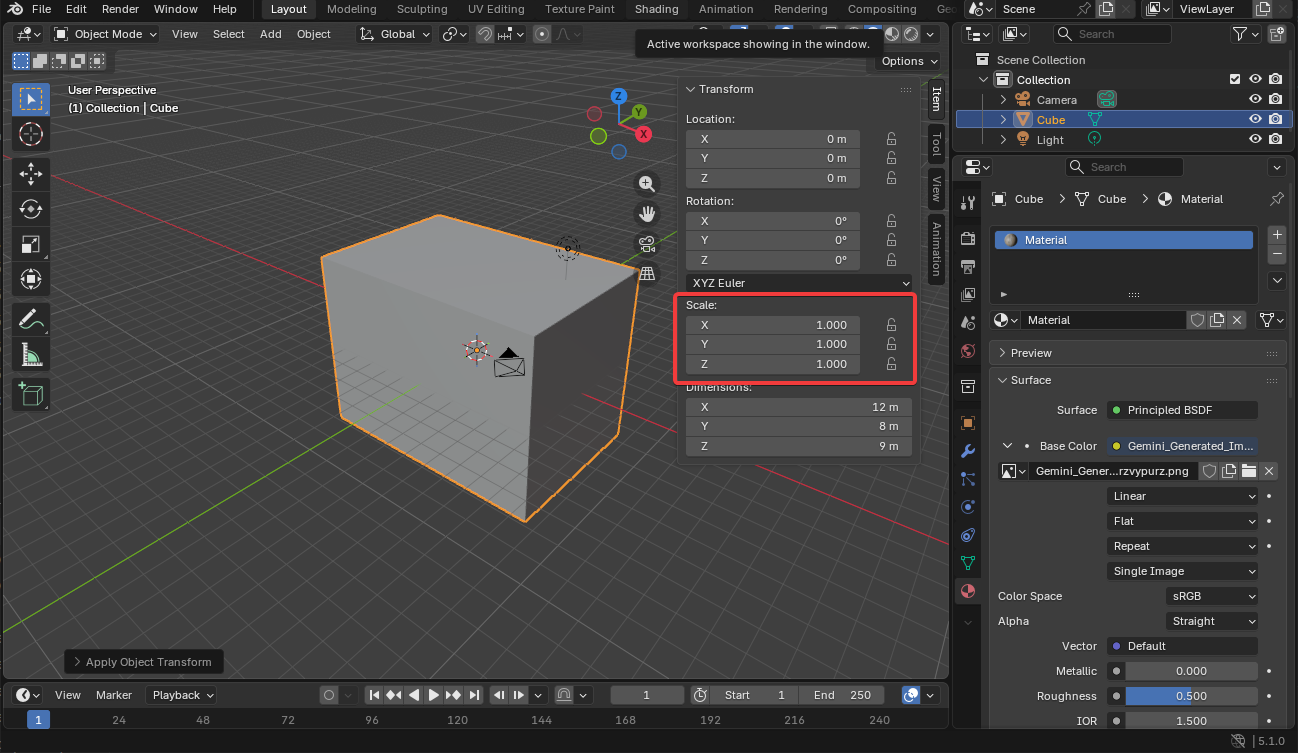The height and width of the screenshot is (753, 1298).
Task: Uncheck the Collection exclude checkbox
Action: coord(1235,80)
